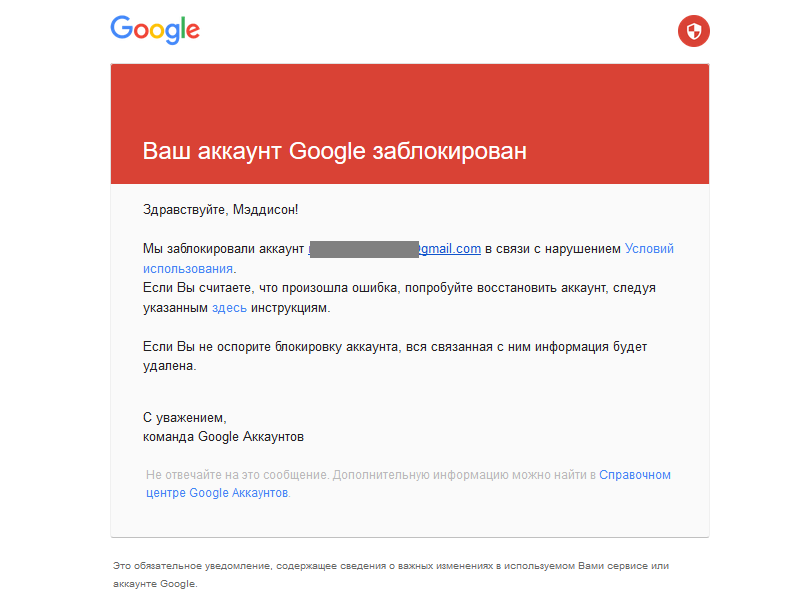Select the shield emblem inside the red circle
This screenshot has height=600, width=800.
693,31
